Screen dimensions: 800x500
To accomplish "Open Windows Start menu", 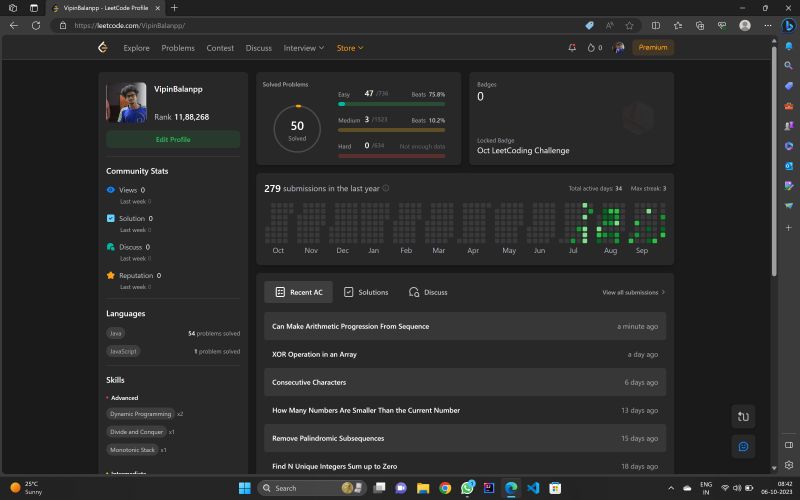I will pyautogui.click(x=245, y=488).
